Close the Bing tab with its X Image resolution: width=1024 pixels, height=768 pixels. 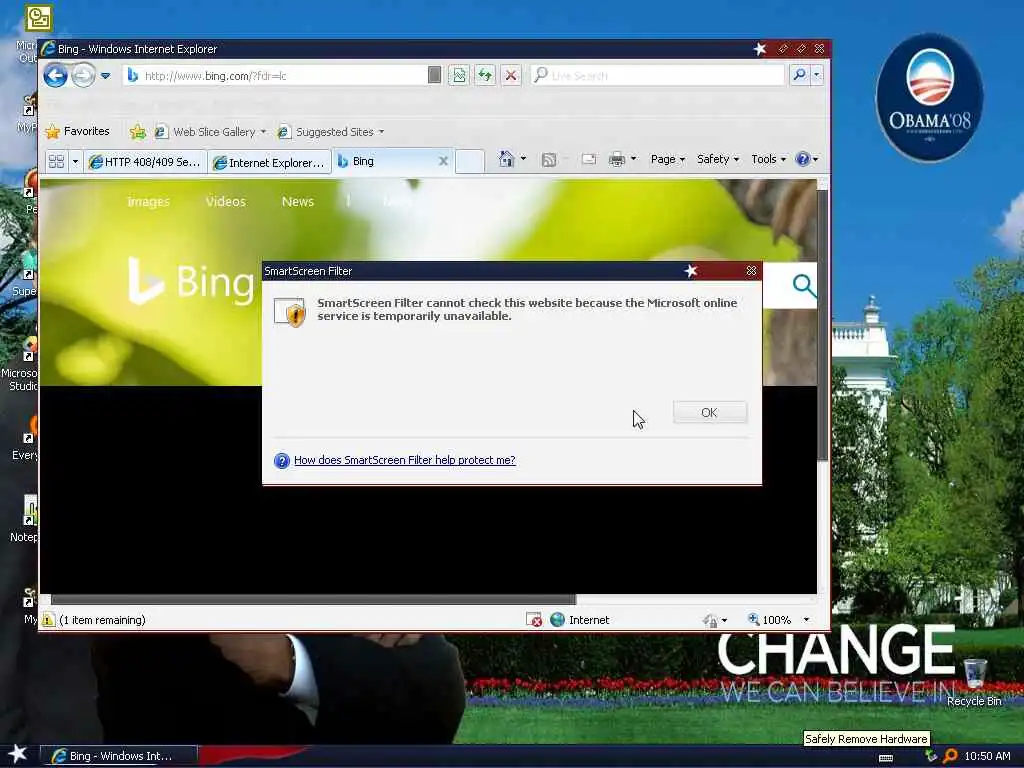pos(443,161)
